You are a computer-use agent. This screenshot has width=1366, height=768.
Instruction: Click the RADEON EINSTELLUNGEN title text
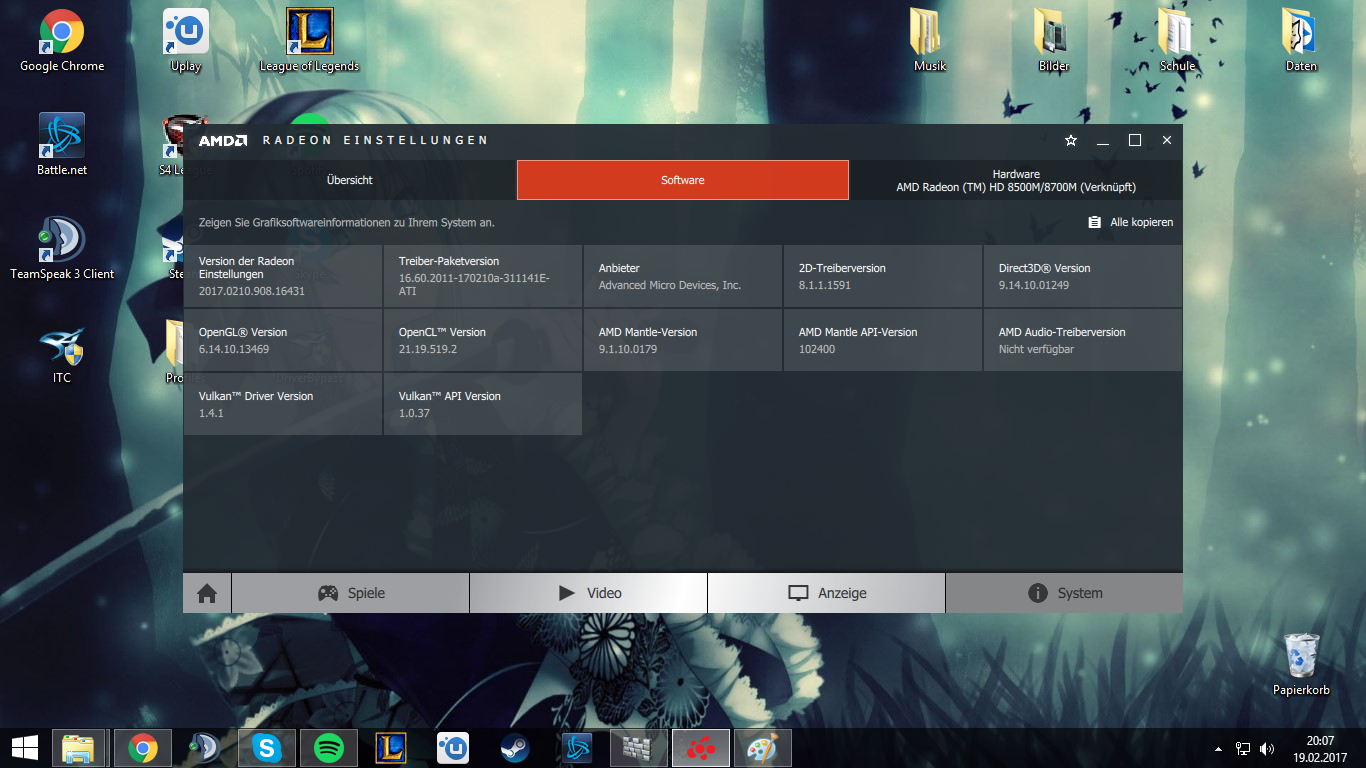point(375,141)
